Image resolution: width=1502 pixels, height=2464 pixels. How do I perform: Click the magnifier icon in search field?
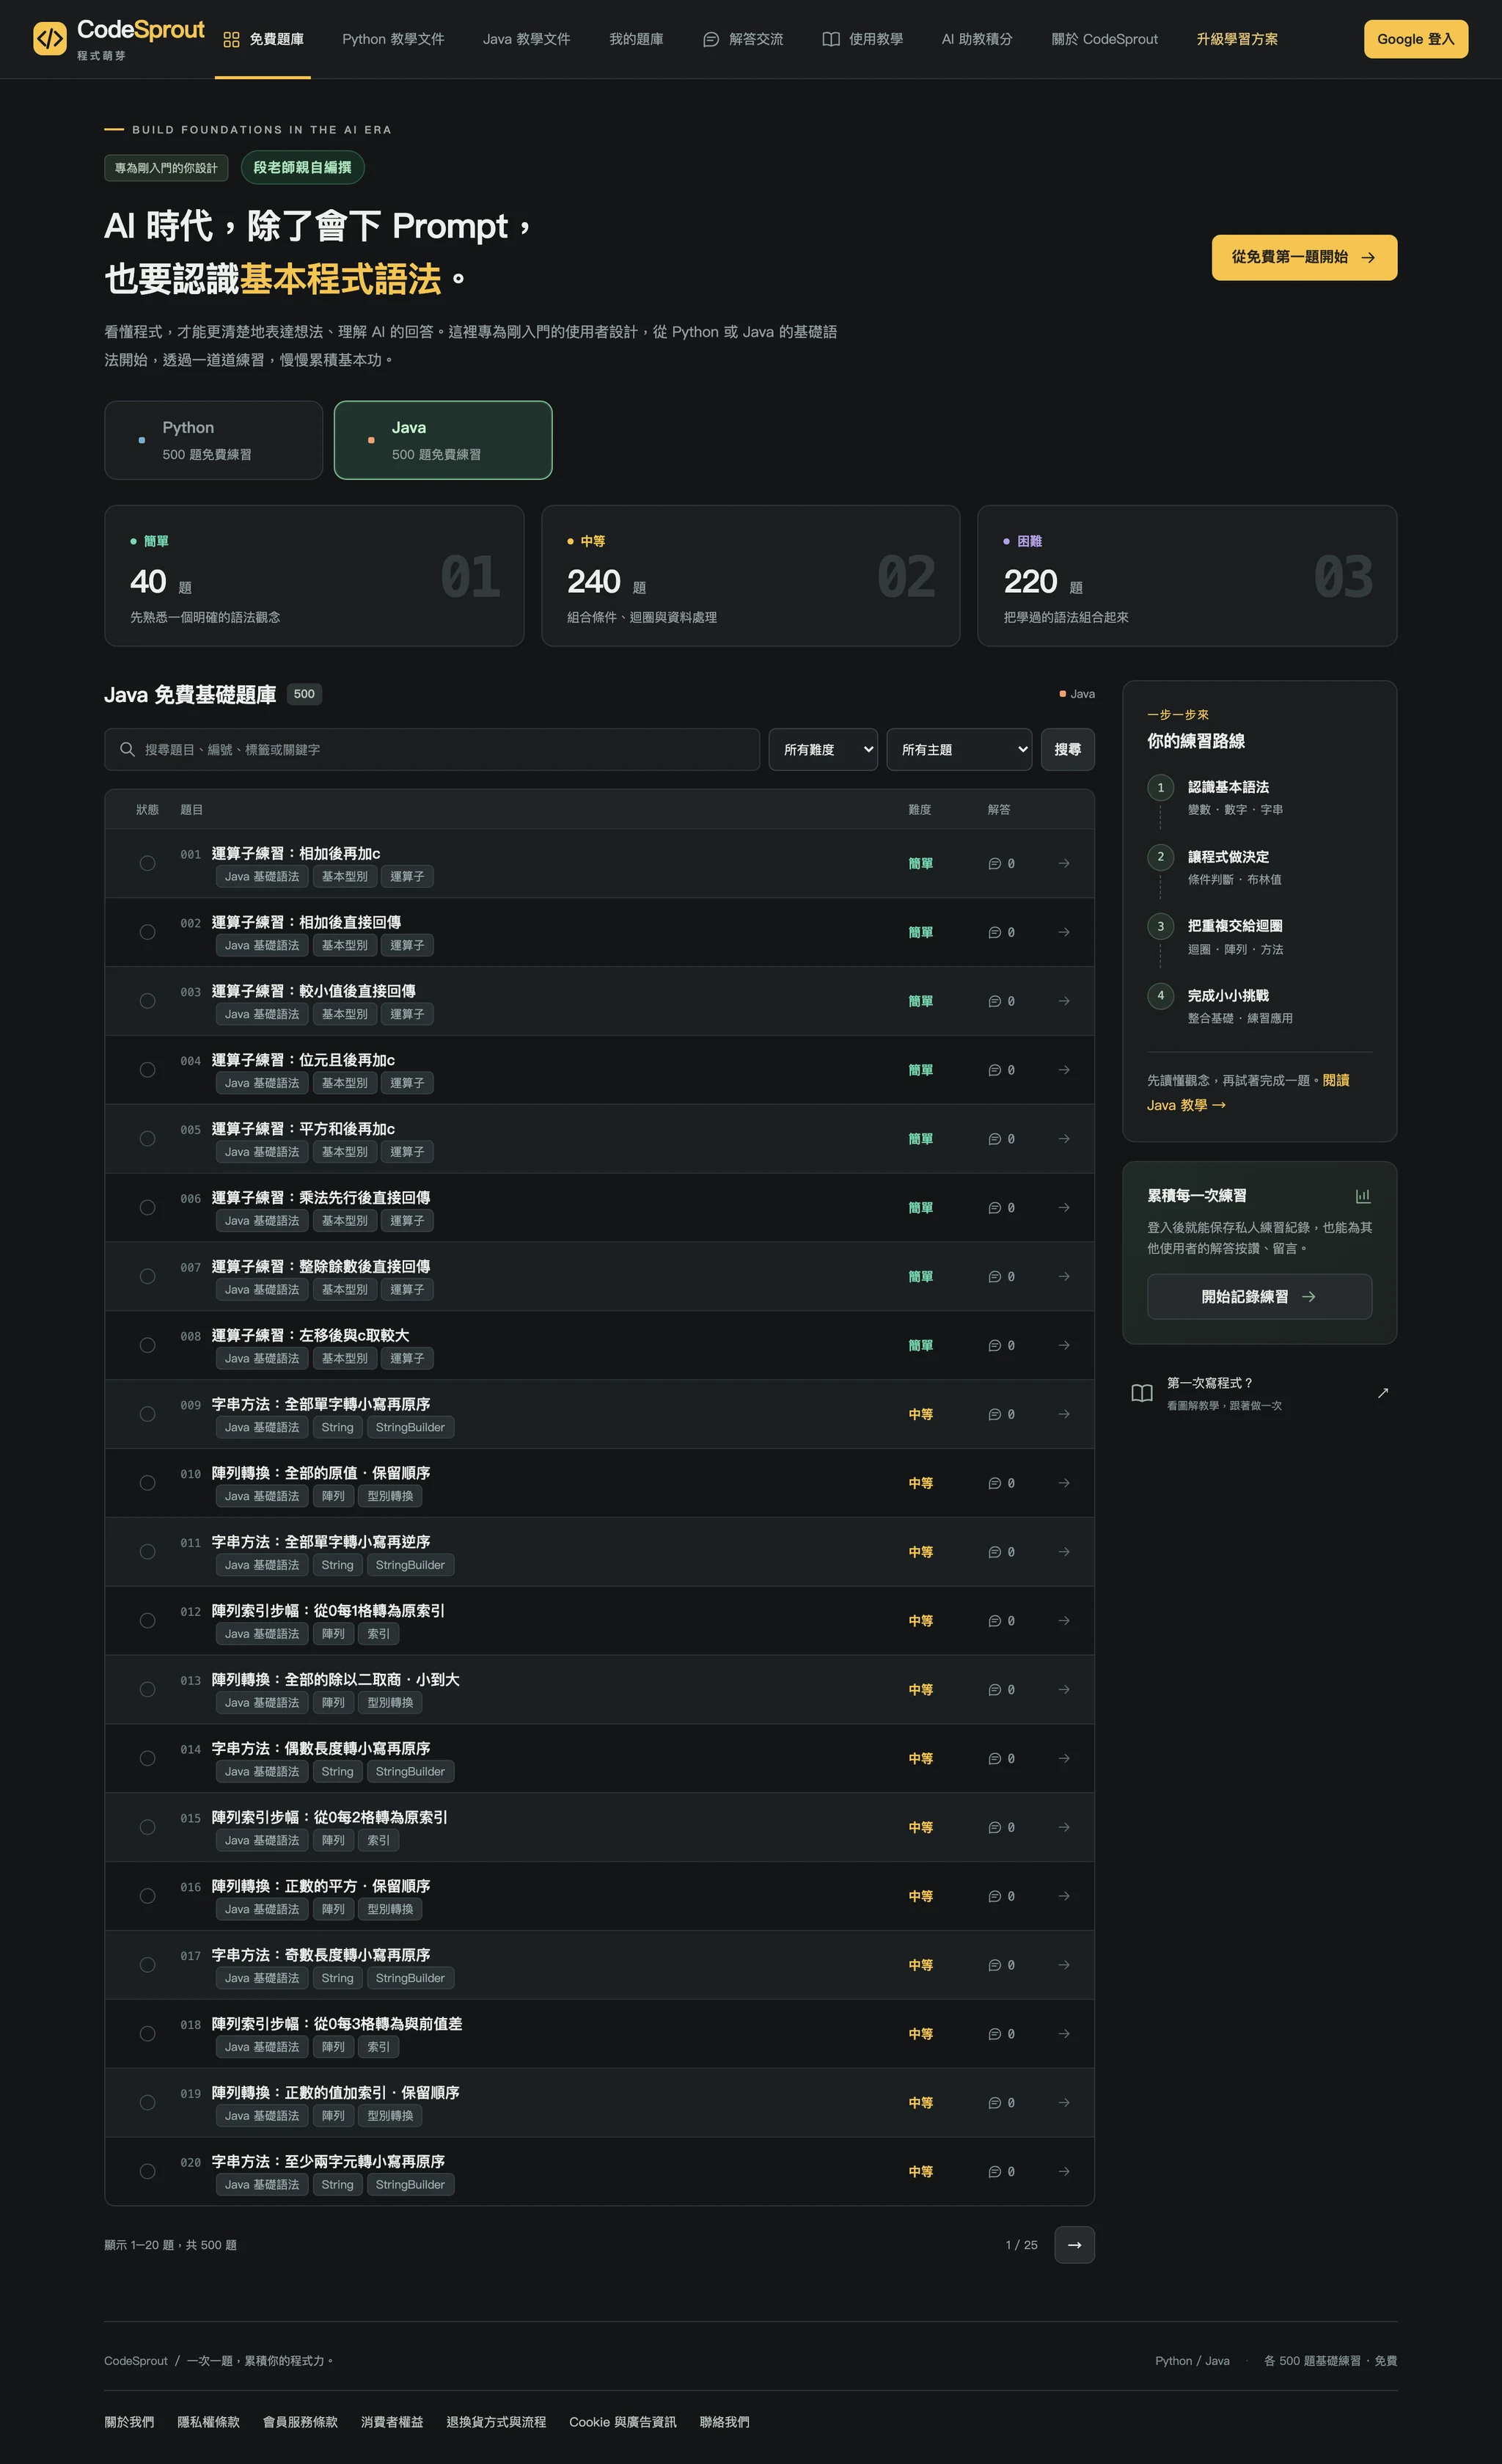(127, 749)
